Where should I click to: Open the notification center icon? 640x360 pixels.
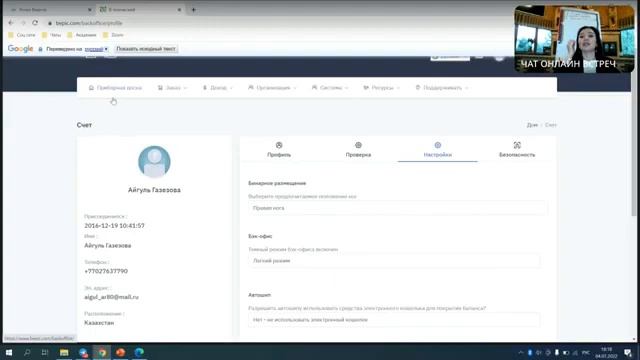click(628, 353)
